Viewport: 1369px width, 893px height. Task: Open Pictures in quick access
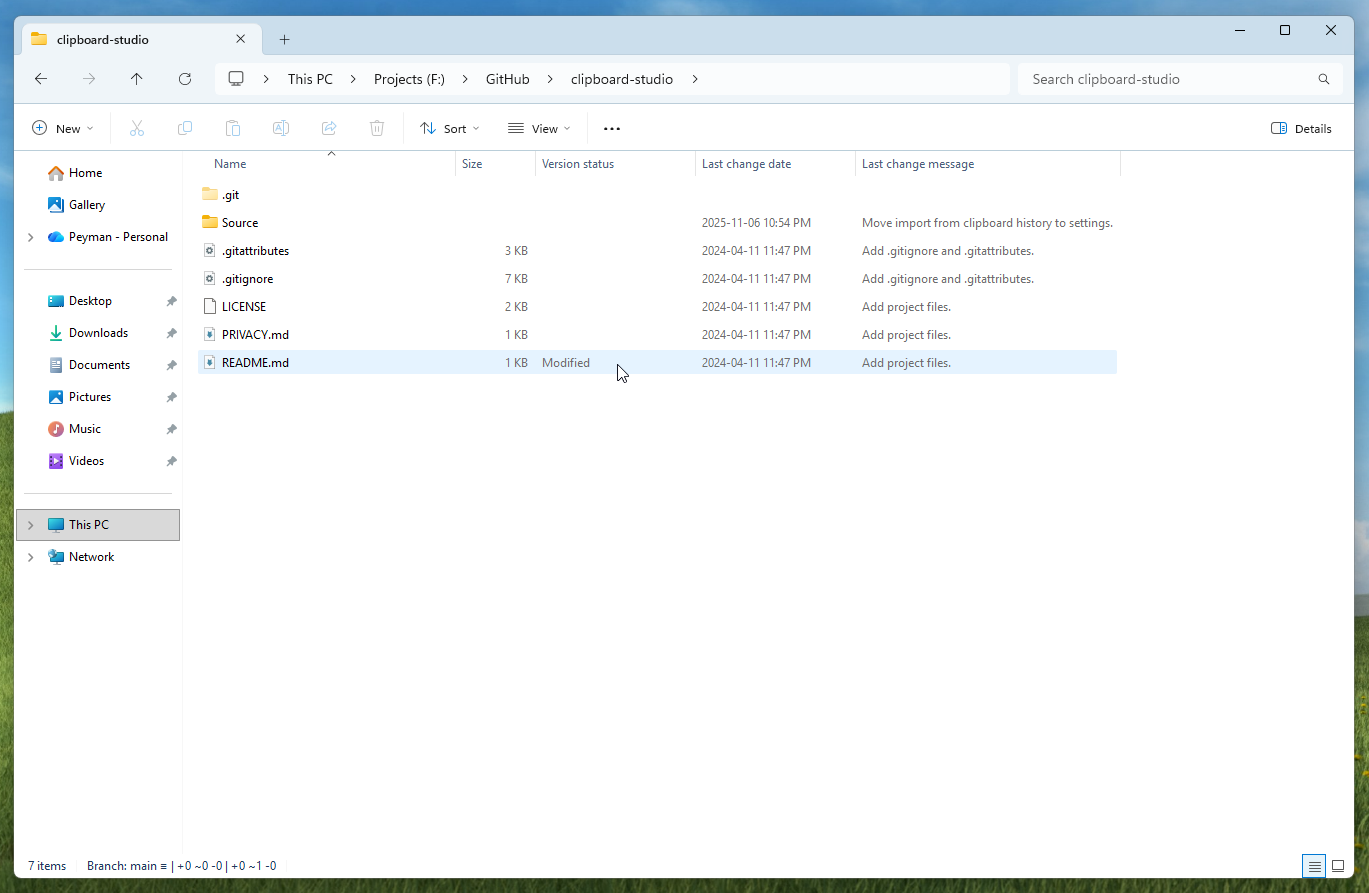click(90, 397)
